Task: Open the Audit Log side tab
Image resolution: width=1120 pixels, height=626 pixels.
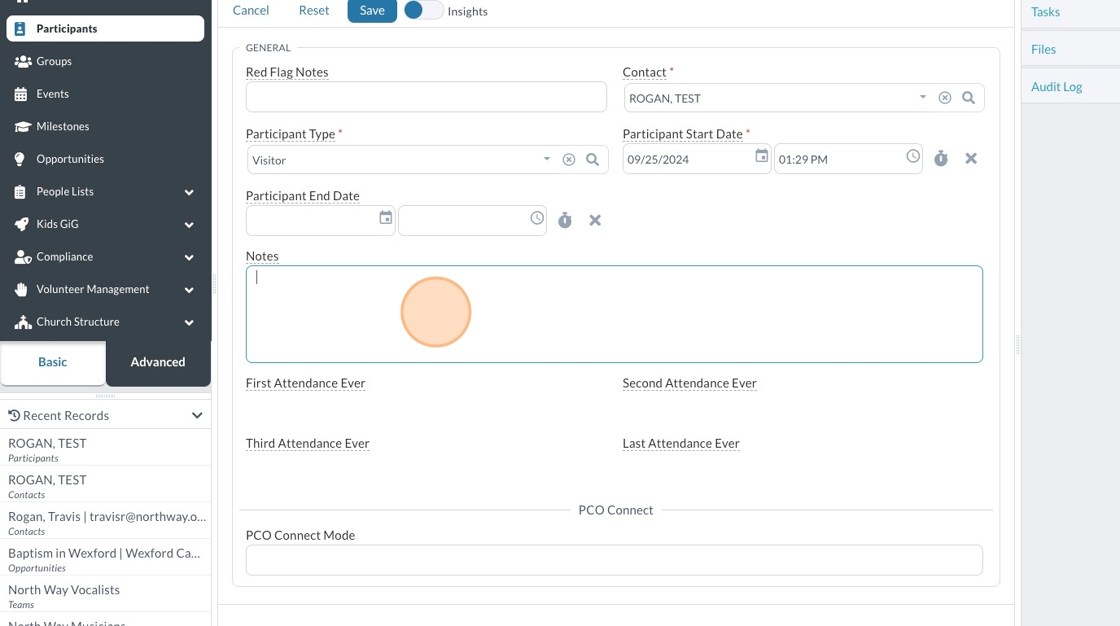Action: pyautogui.click(x=1056, y=86)
